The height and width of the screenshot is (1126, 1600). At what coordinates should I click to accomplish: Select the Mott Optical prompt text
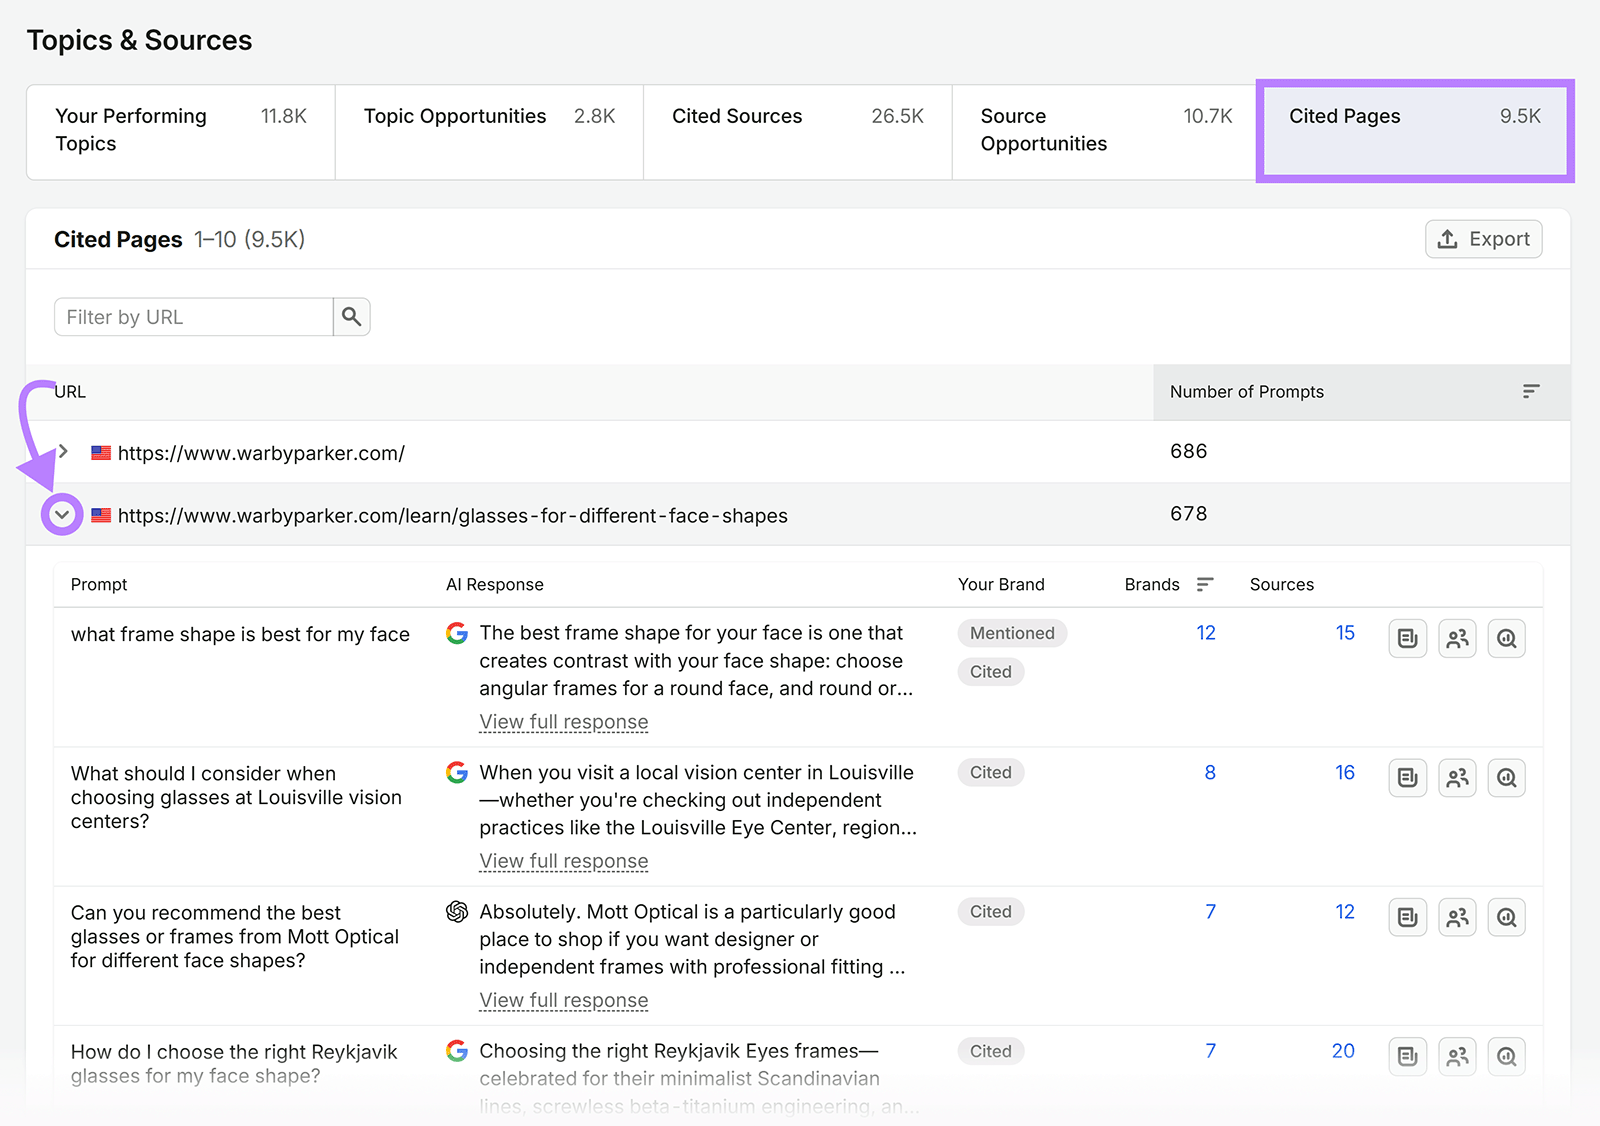click(235, 936)
